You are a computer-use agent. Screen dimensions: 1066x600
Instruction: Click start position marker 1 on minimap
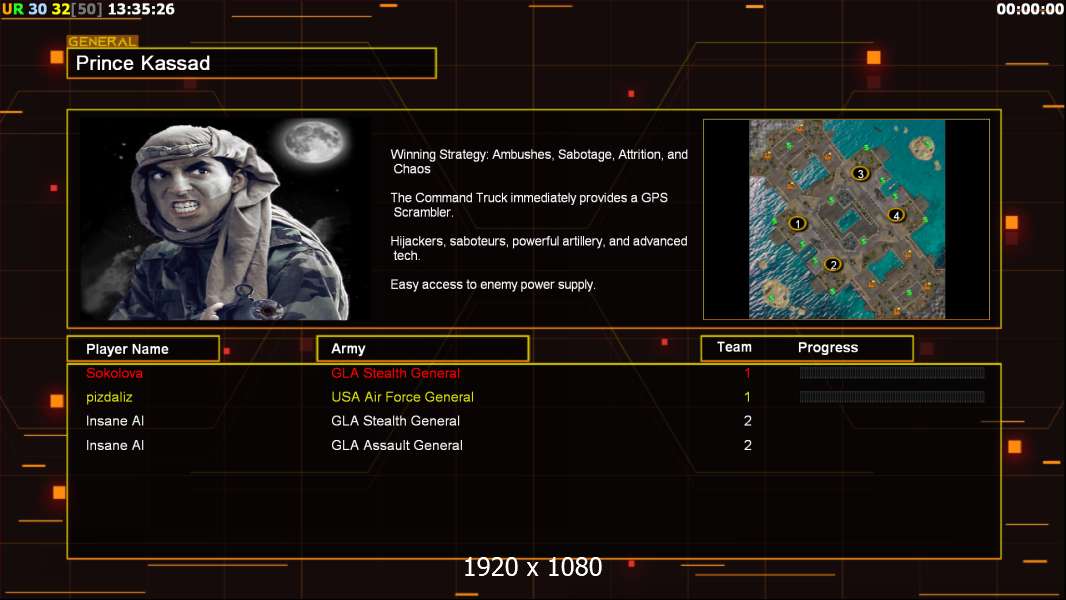click(x=797, y=223)
